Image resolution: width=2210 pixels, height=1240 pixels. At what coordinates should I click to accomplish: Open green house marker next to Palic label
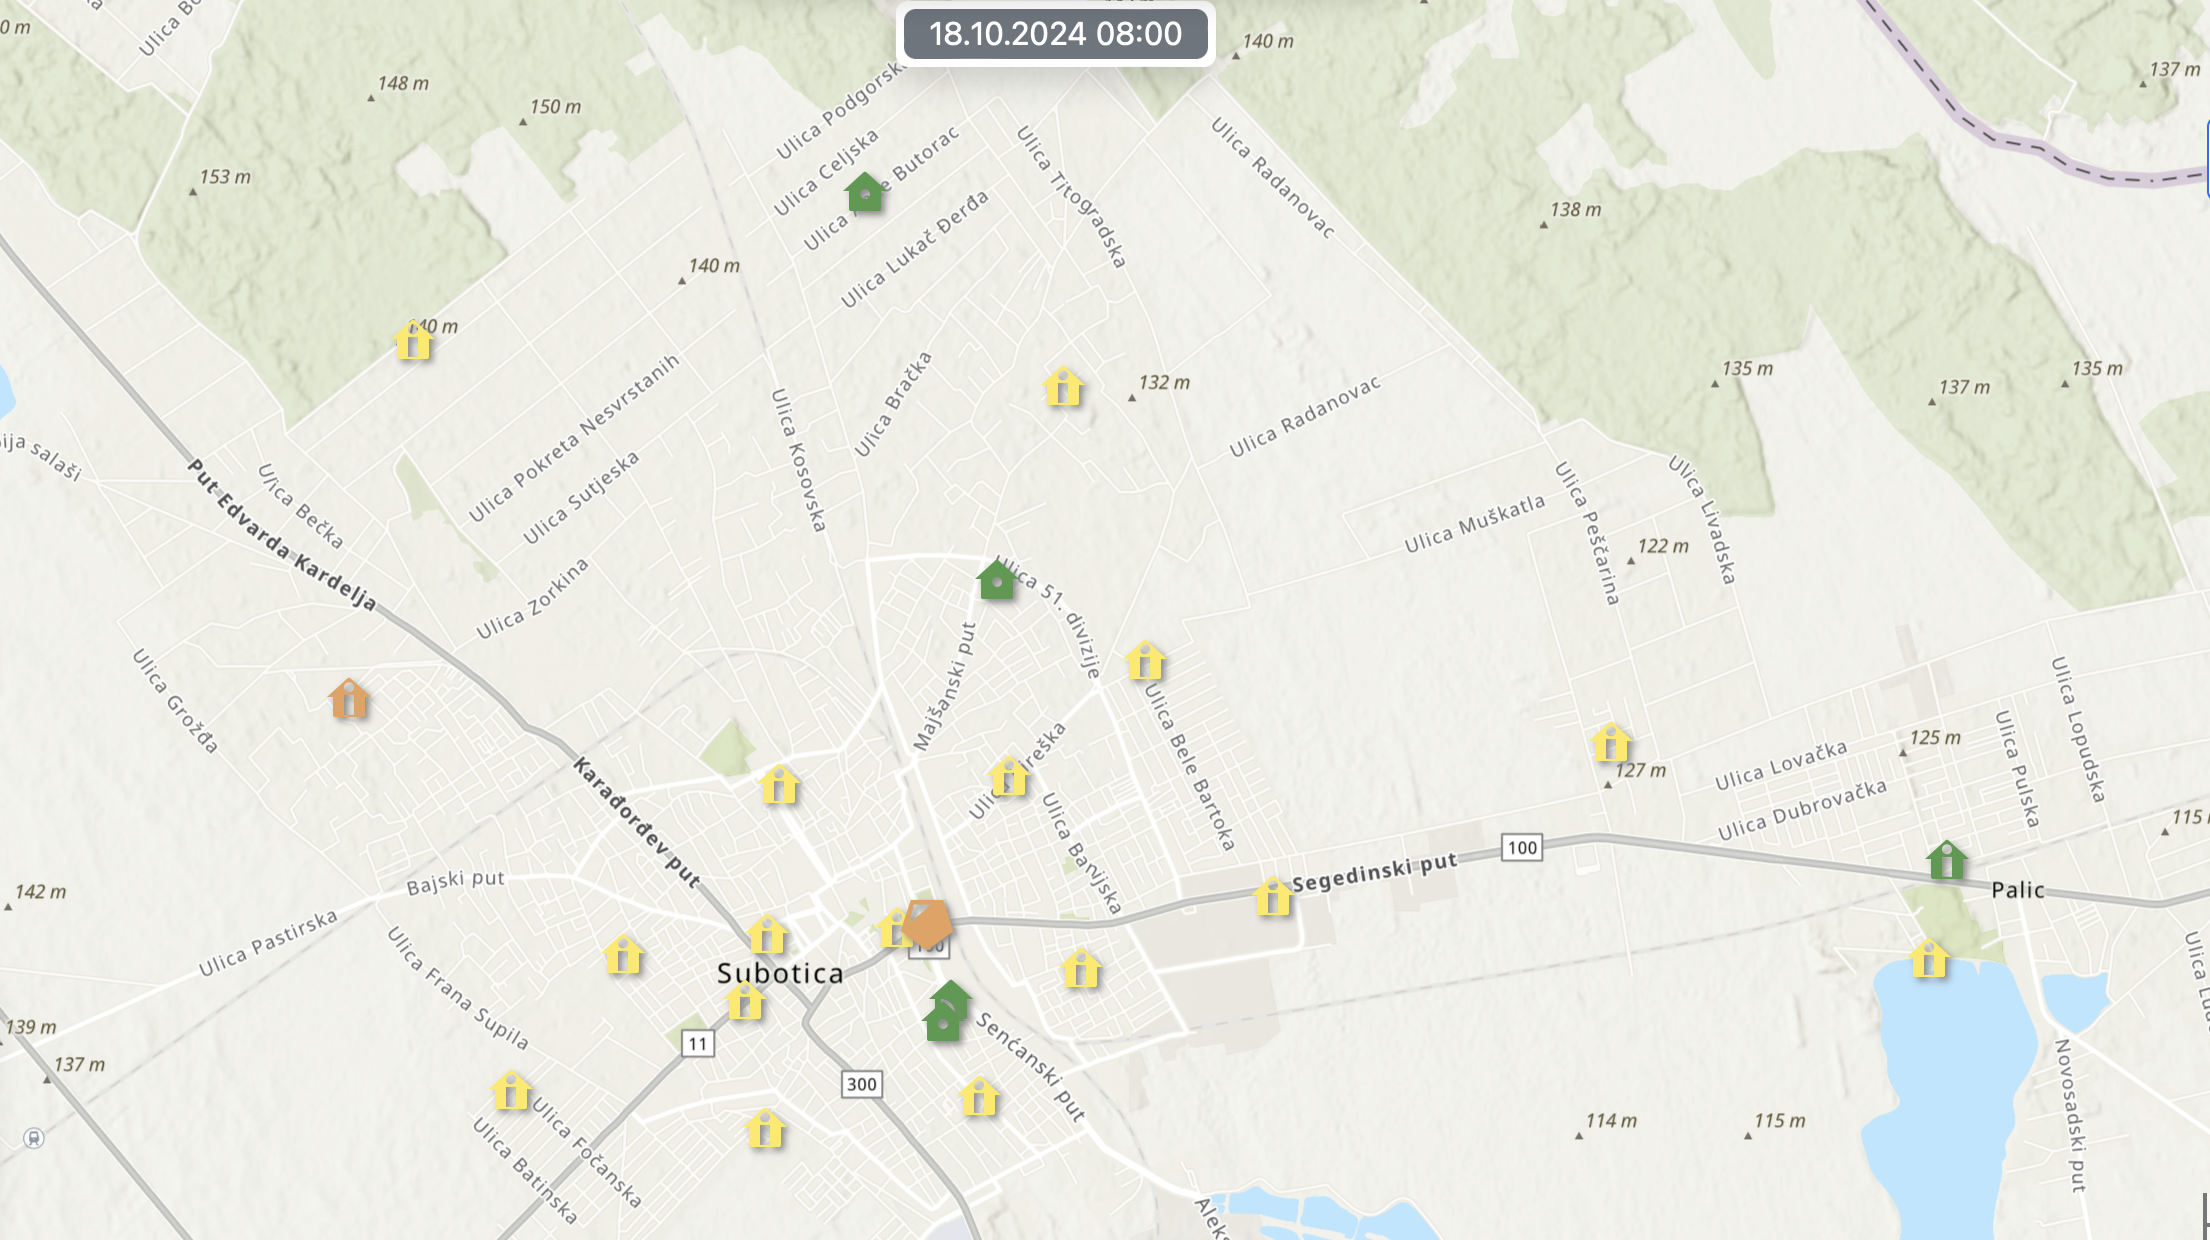[1946, 860]
